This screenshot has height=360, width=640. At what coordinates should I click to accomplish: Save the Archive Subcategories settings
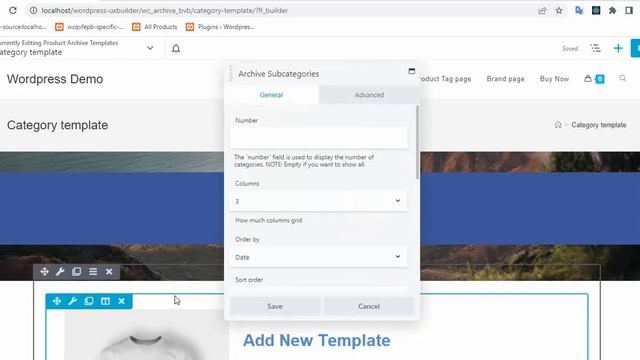pyautogui.click(x=275, y=306)
